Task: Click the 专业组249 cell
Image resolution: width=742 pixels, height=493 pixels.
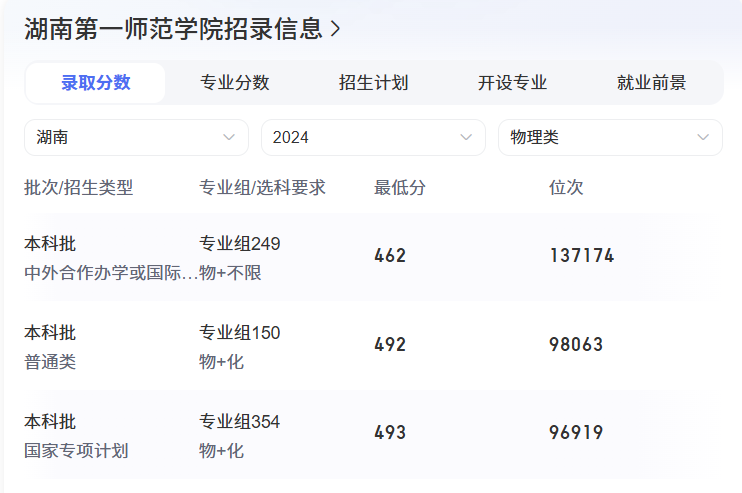Action: [x=239, y=244]
